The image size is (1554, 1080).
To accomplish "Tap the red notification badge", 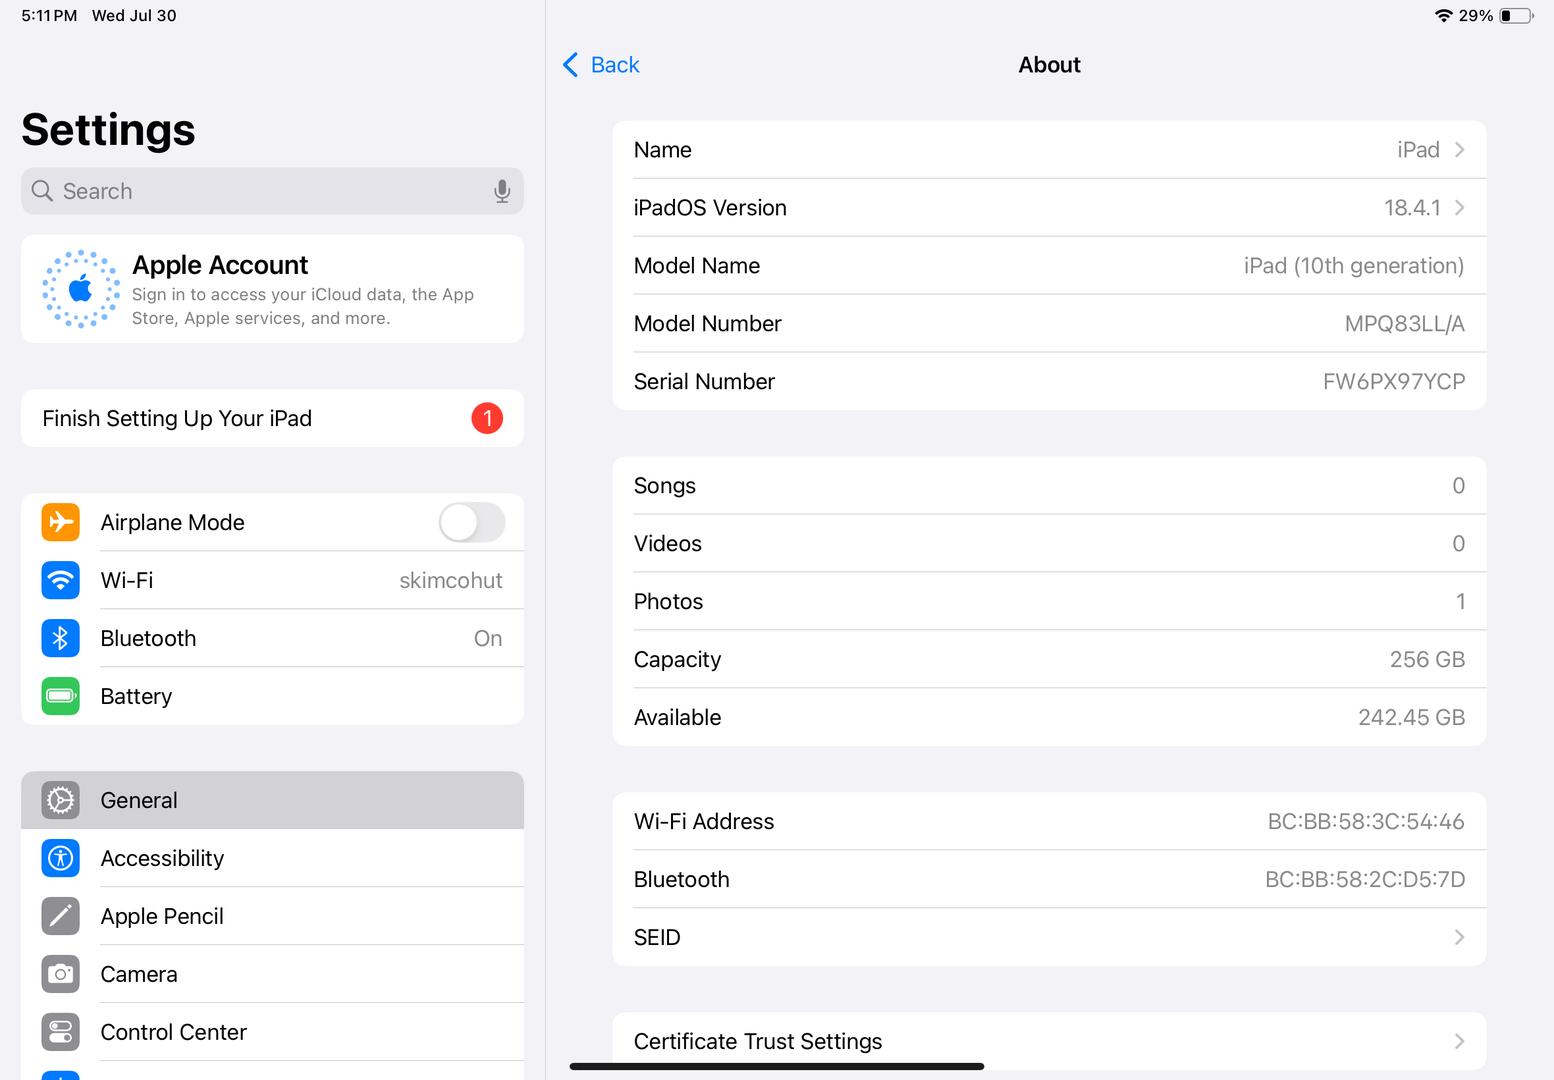I will pyautogui.click(x=487, y=418).
